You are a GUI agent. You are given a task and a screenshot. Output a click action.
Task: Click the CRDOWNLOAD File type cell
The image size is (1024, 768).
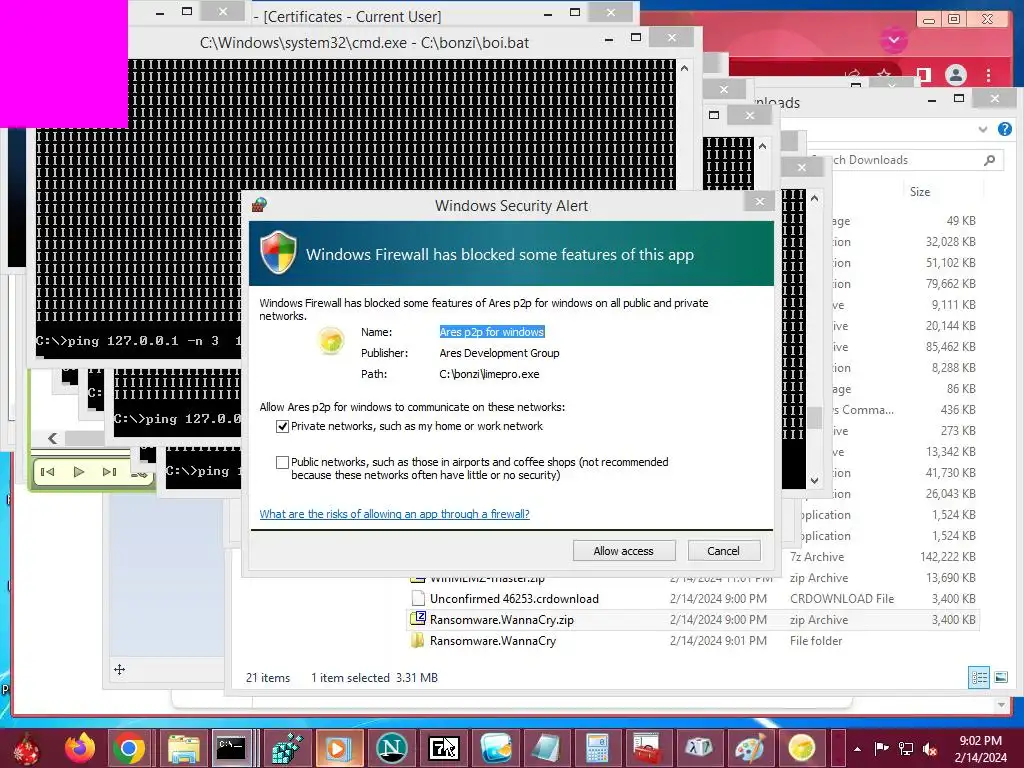pos(842,598)
